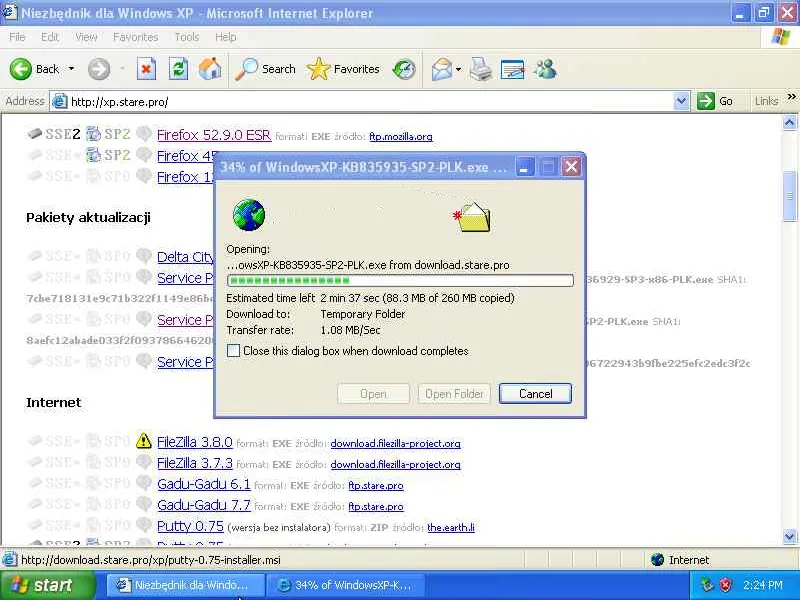800x600 pixels.
Task: Click the 'Pakiety aktualizacji' heading
Action: (x=88, y=217)
